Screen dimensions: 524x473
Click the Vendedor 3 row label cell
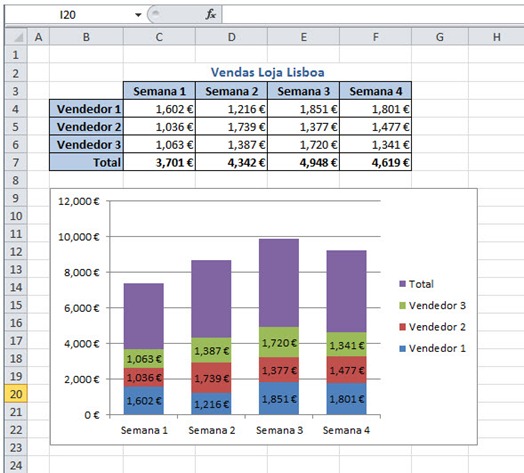[86, 145]
